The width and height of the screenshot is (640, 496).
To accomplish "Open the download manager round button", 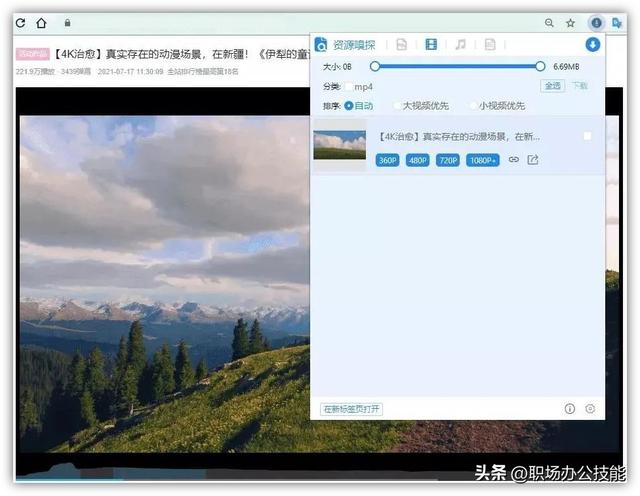I will (593, 44).
